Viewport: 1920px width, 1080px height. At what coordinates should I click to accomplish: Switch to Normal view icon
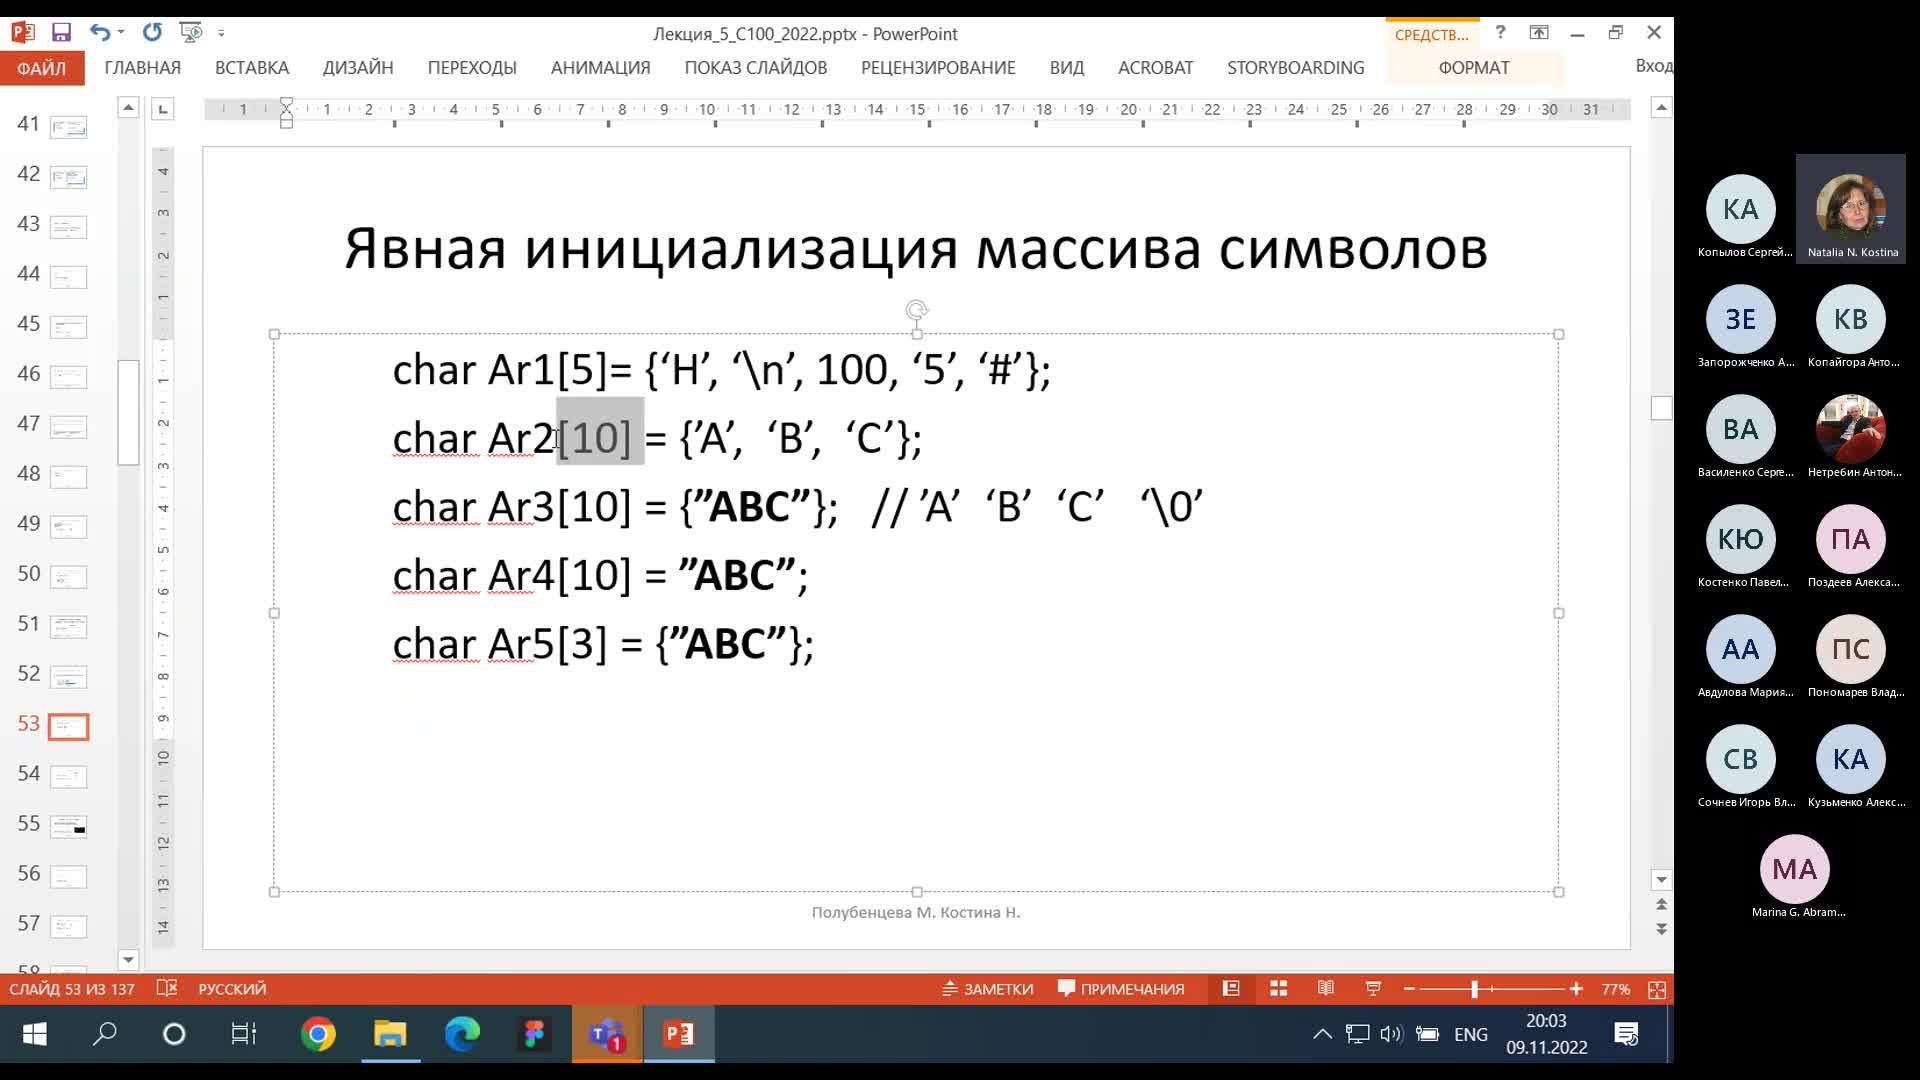click(x=1231, y=989)
